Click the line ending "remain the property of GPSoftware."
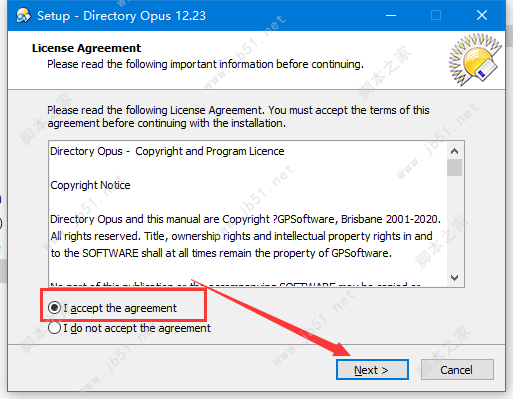513x399 pixels. [221, 253]
